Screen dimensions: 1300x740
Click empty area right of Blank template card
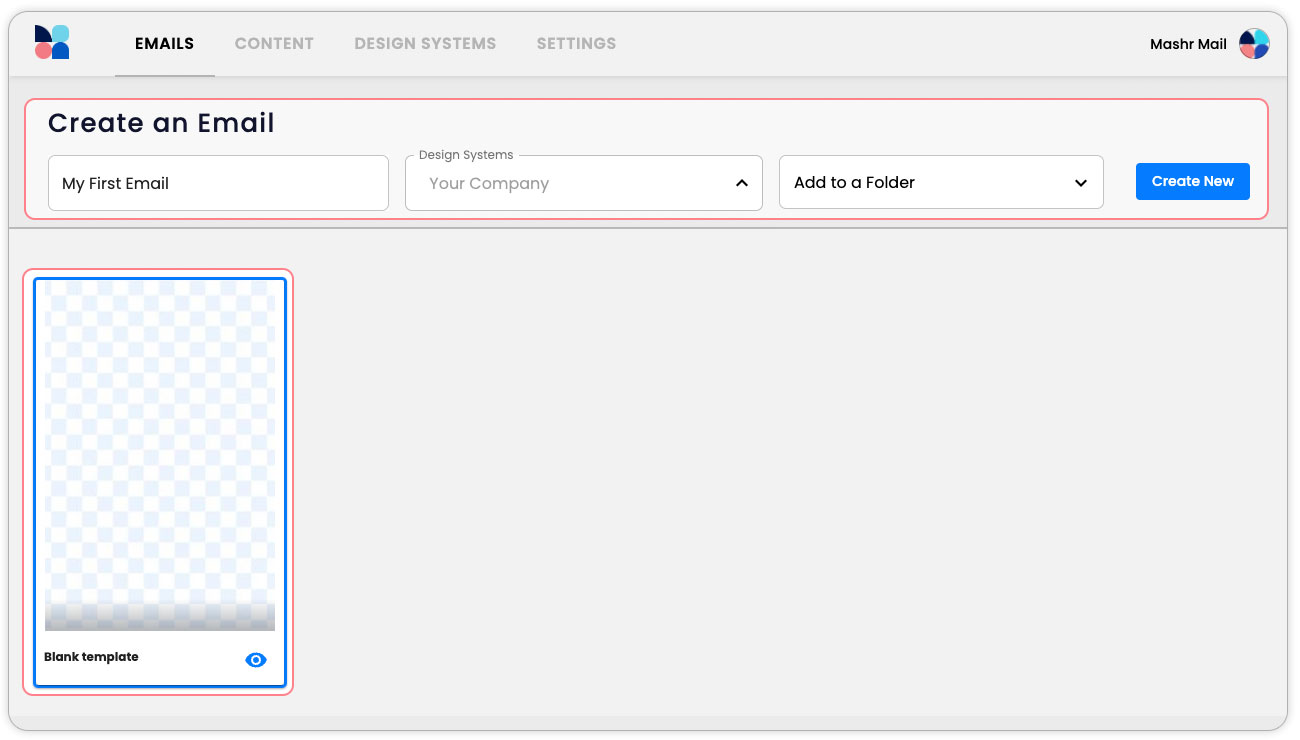(780, 480)
